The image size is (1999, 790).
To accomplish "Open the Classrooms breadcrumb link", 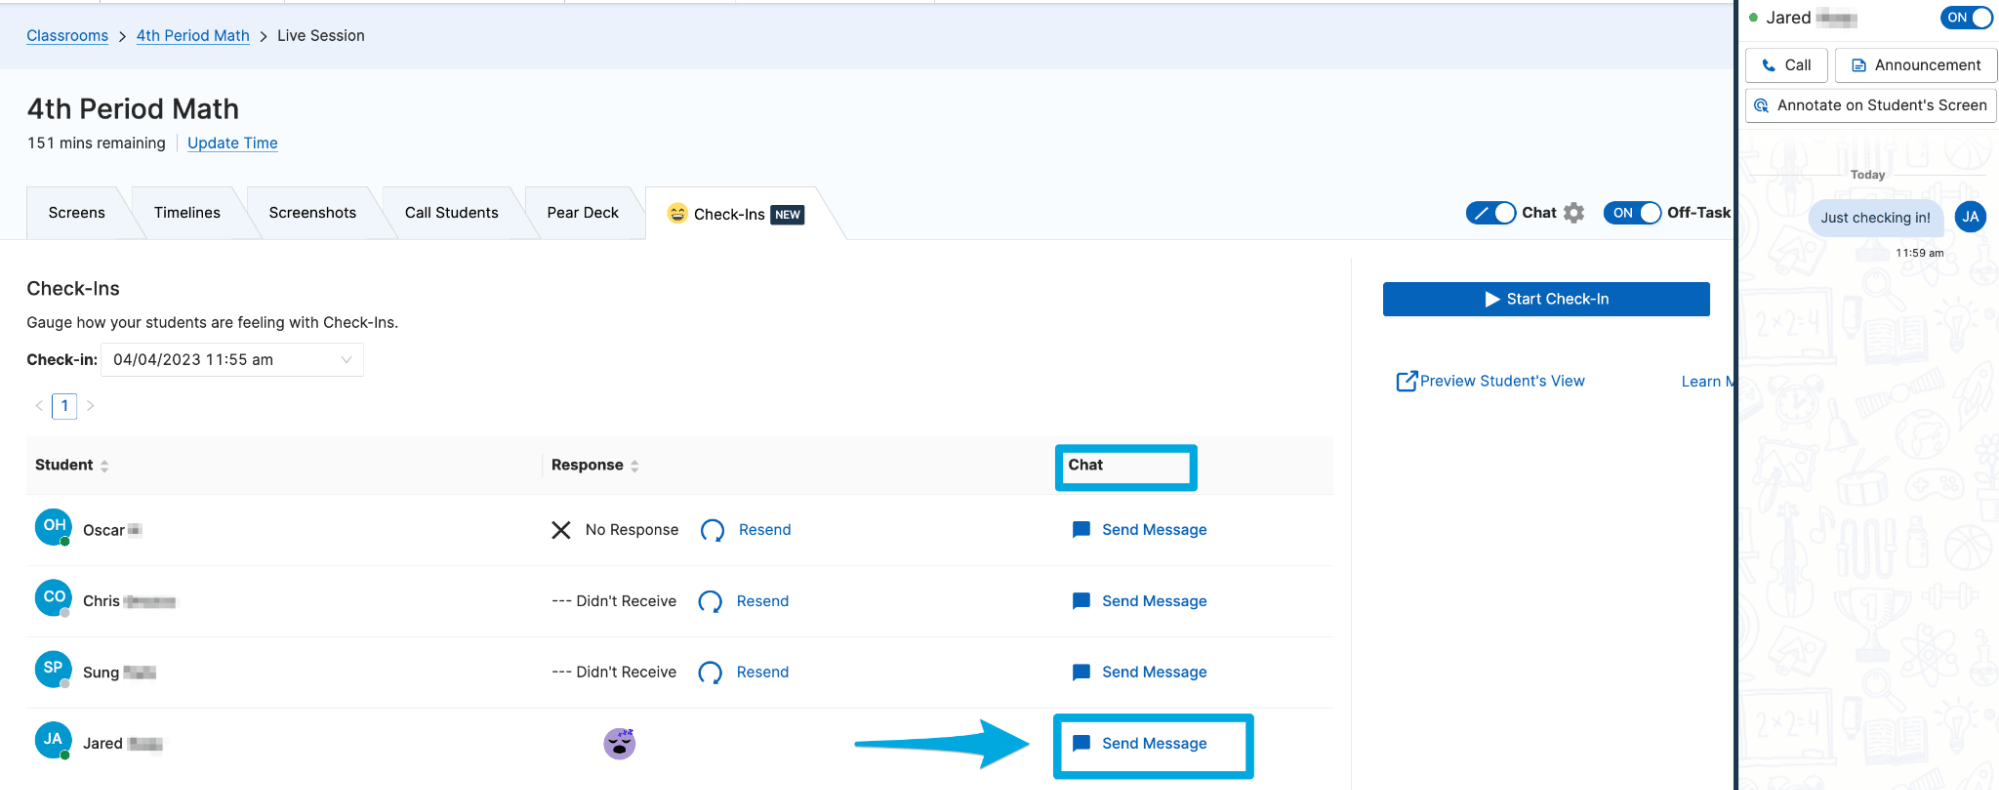I will pyautogui.click(x=67, y=36).
